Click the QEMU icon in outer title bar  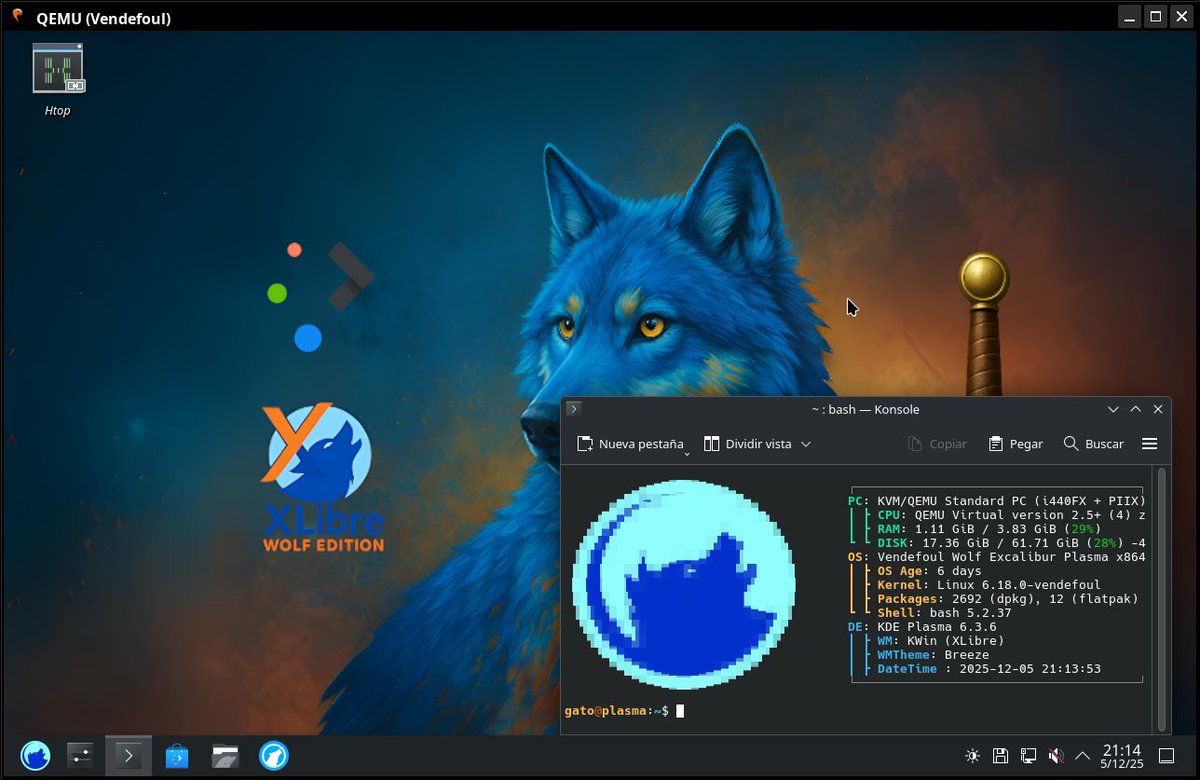tap(16, 16)
